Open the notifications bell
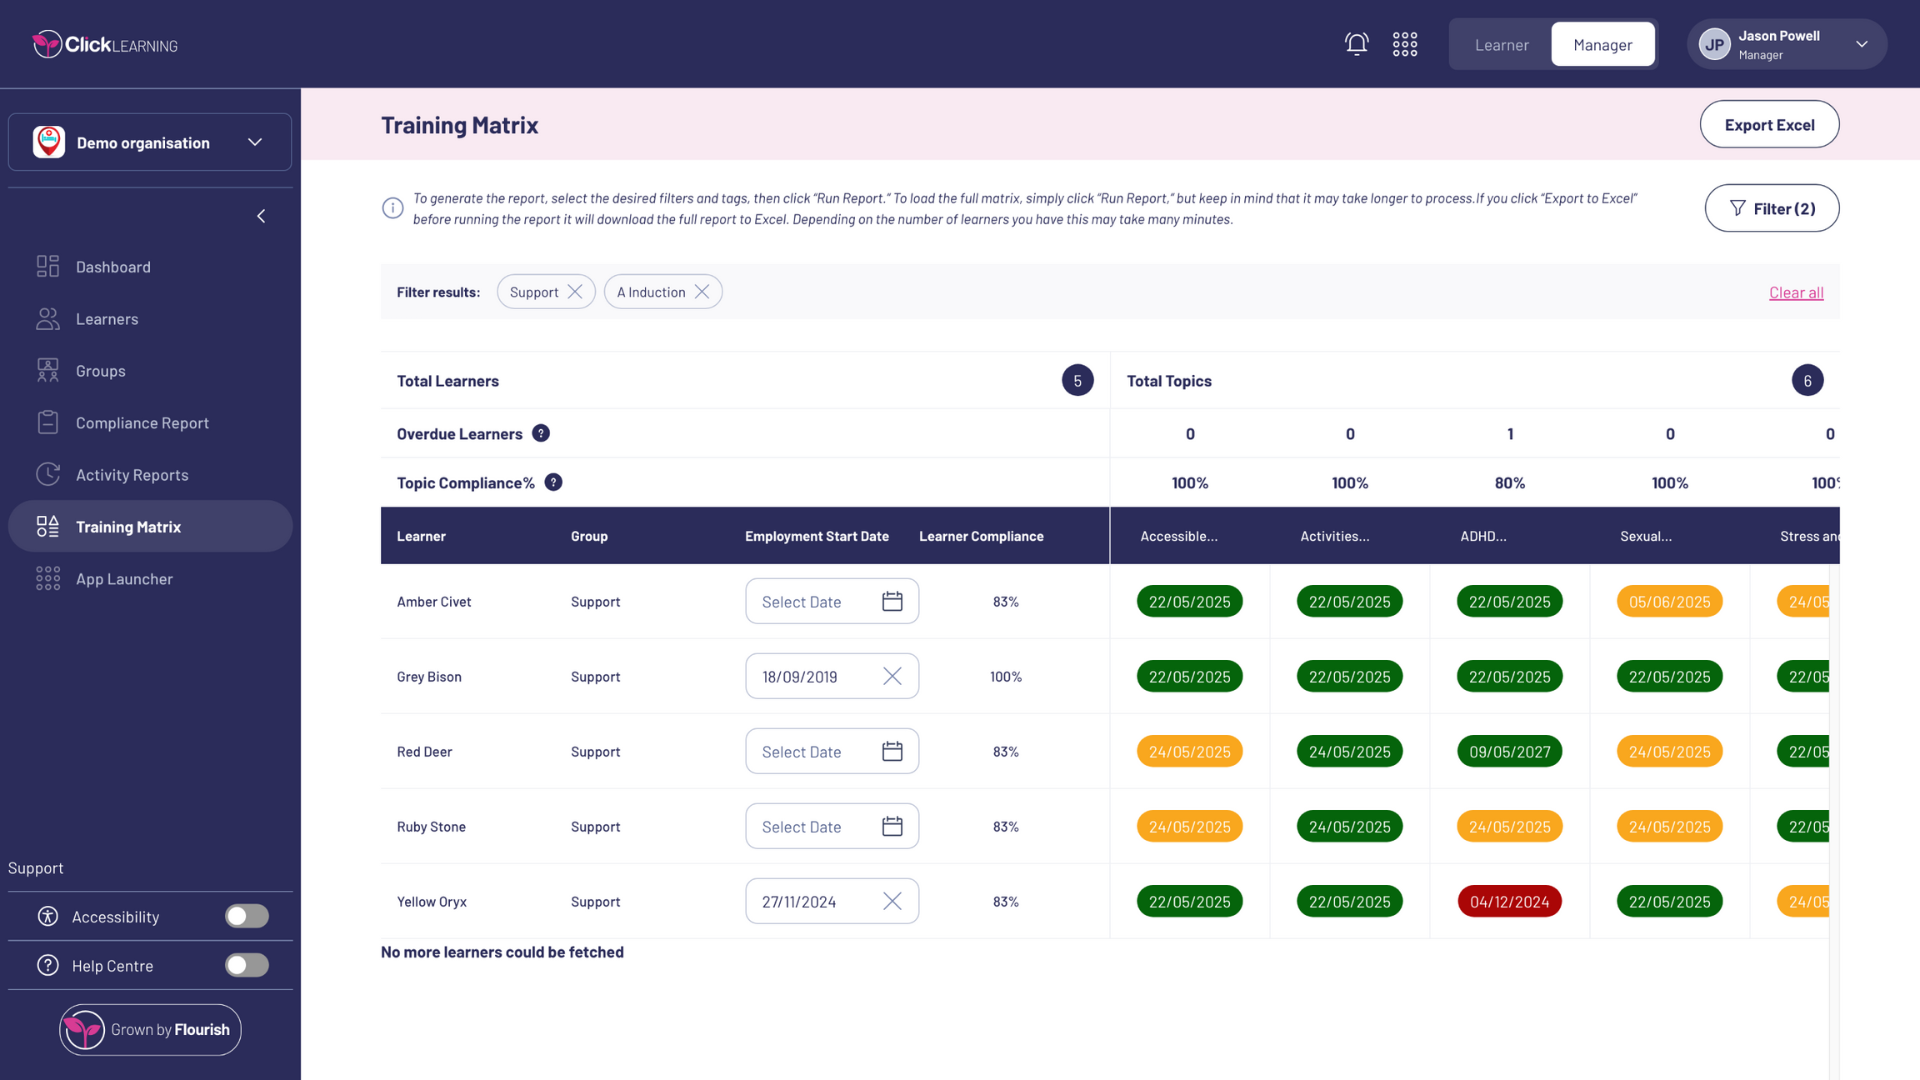Screen dimensions: 1920x1080 coord(1356,44)
